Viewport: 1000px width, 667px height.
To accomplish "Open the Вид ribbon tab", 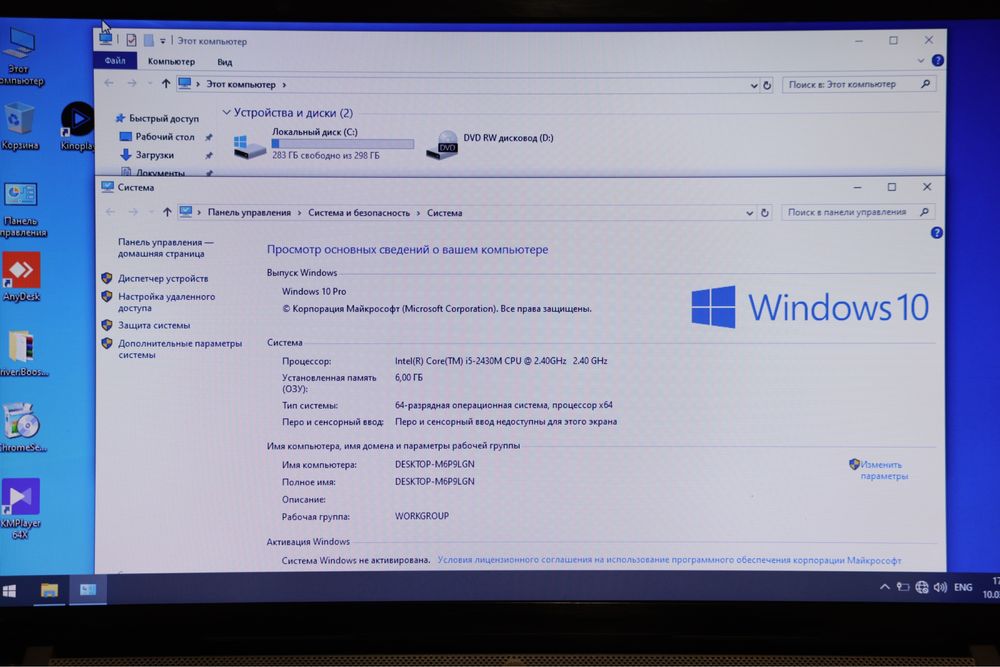I will tap(224, 62).
